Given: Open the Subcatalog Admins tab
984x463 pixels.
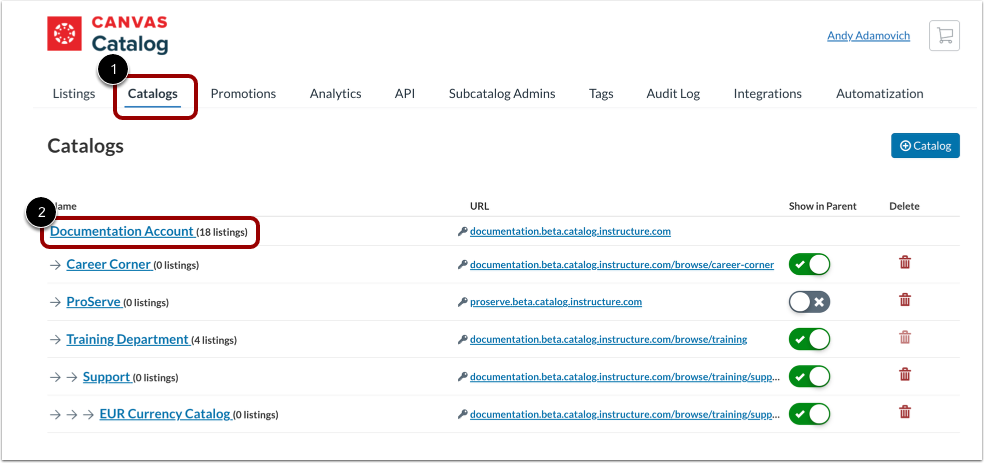Looking at the screenshot, I should [x=502, y=93].
